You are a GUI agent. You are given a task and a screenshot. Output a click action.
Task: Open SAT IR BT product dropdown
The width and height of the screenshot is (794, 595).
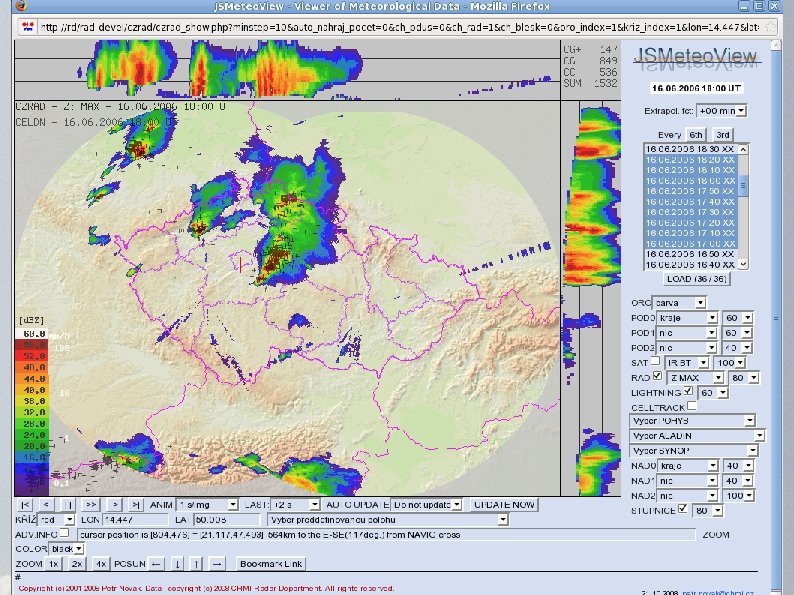tap(686, 363)
